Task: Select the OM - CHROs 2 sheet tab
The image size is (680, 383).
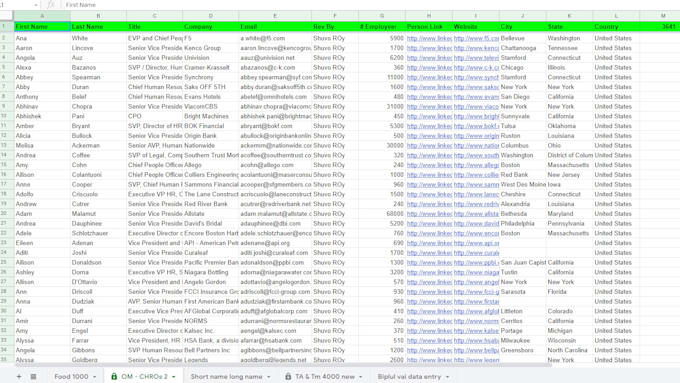Action: pos(144,376)
